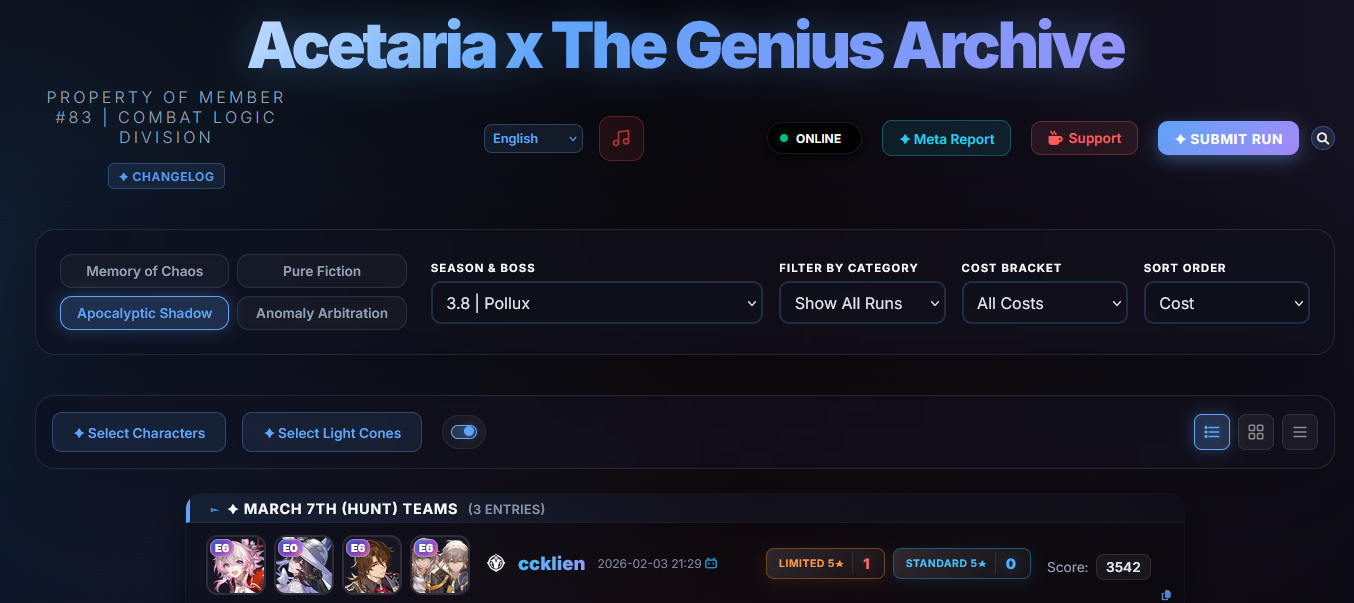
Task: Open the Cost Bracket dropdown
Action: point(1045,303)
